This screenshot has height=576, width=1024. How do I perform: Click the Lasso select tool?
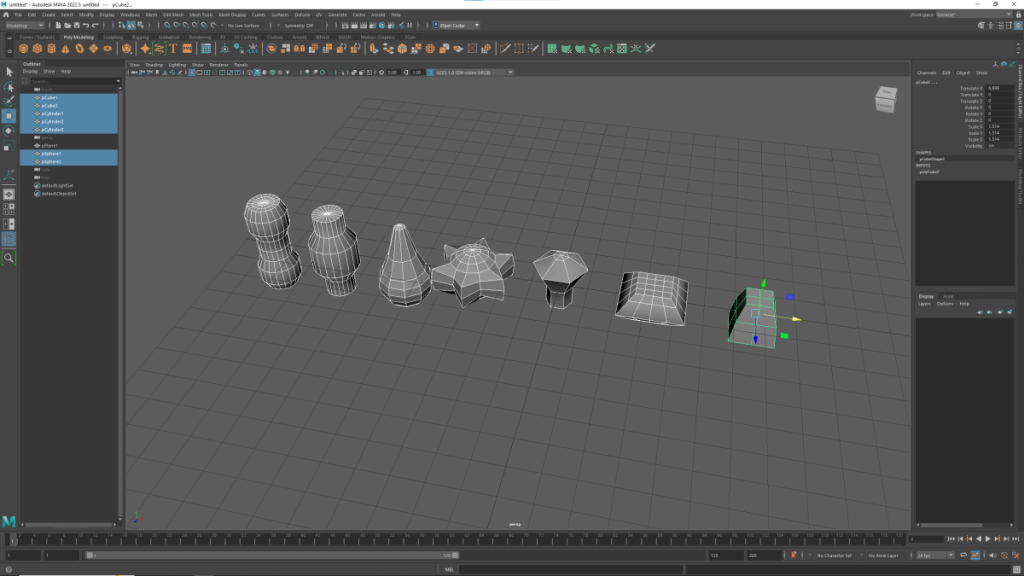coord(9,87)
